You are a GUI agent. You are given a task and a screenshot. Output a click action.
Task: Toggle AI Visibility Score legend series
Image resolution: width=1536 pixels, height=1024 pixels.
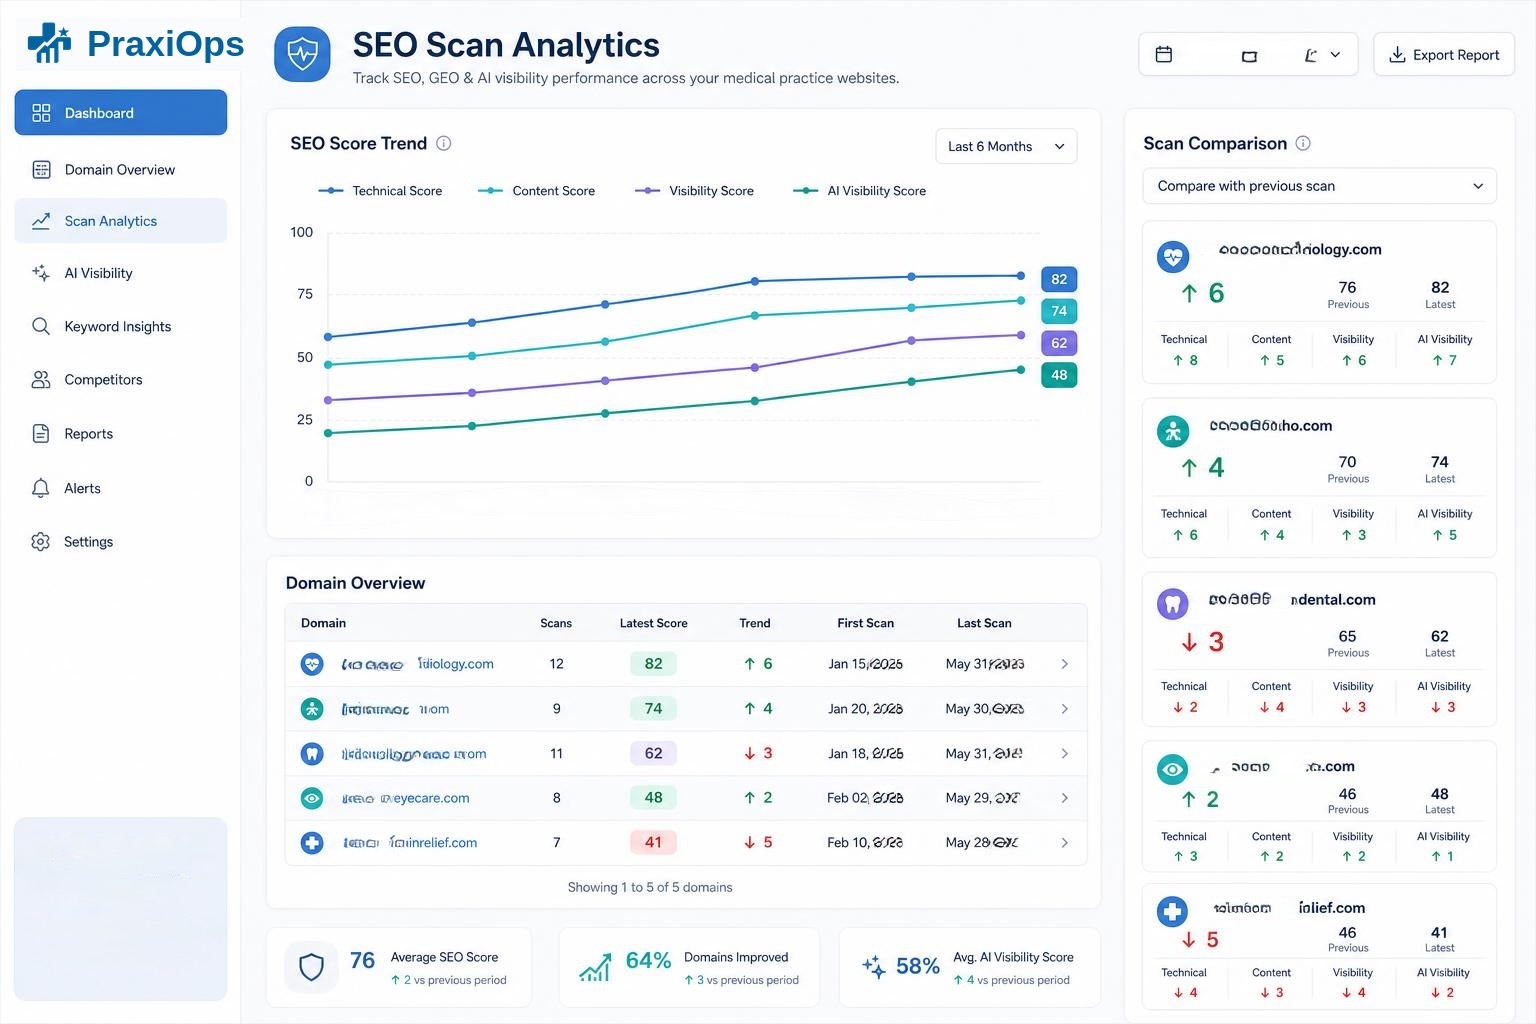pyautogui.click(x=859, y=191)
